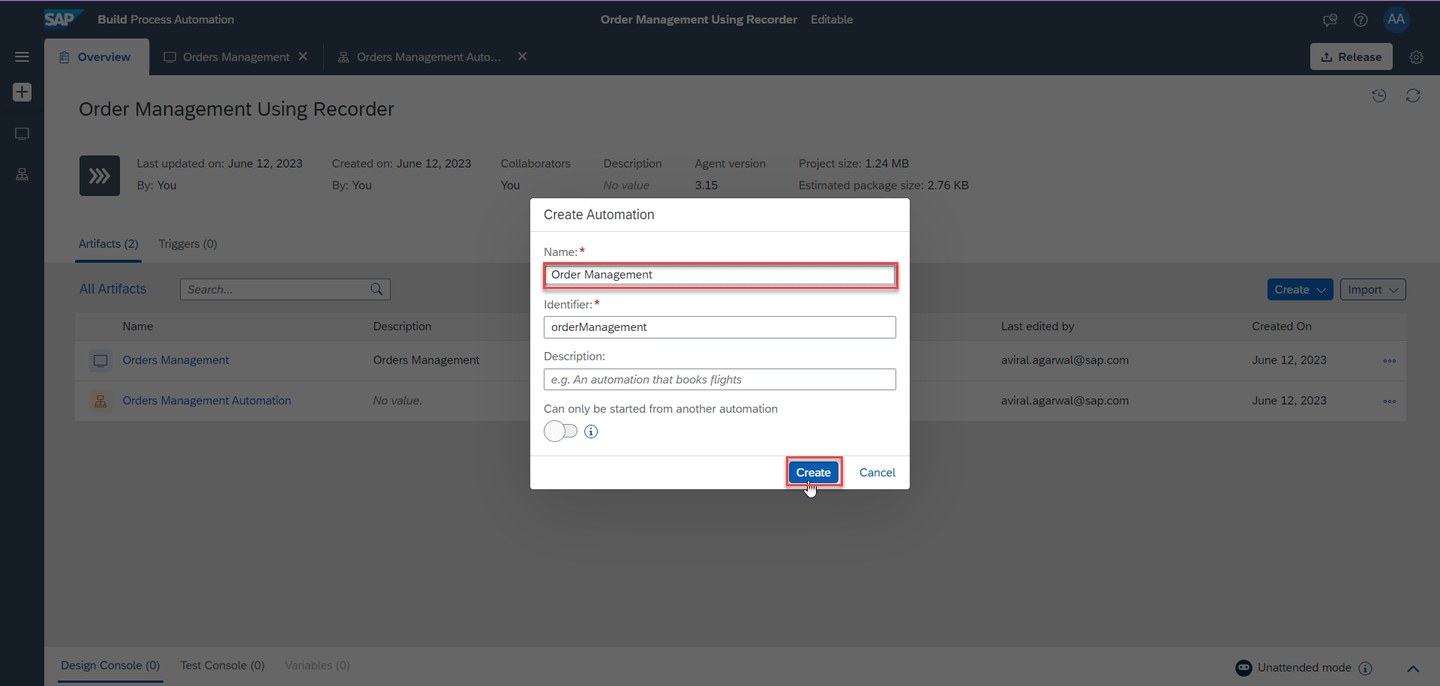Open more options for Orders Management Automation row

pyautogui.click(x=1389, y=401)
